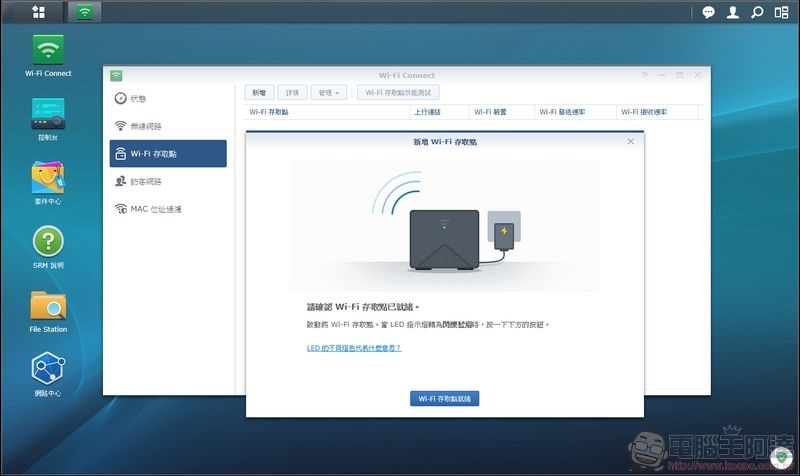Select 無線網路 wireless in the sidebar
Image resolution: width=800 pixels, height=476 pixels.
click(x=168, y=126)
